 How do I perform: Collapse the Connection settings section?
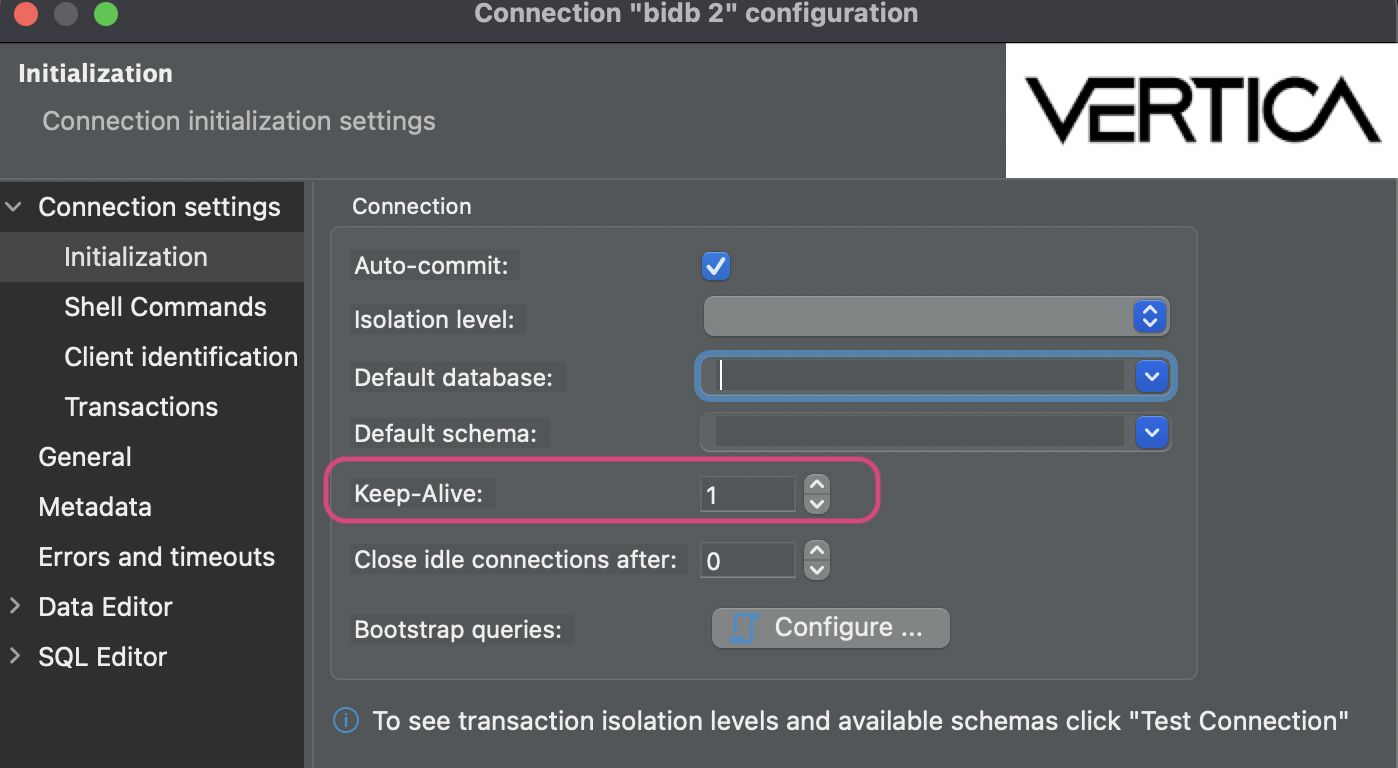pyautogui.click(x=14, y=206)
